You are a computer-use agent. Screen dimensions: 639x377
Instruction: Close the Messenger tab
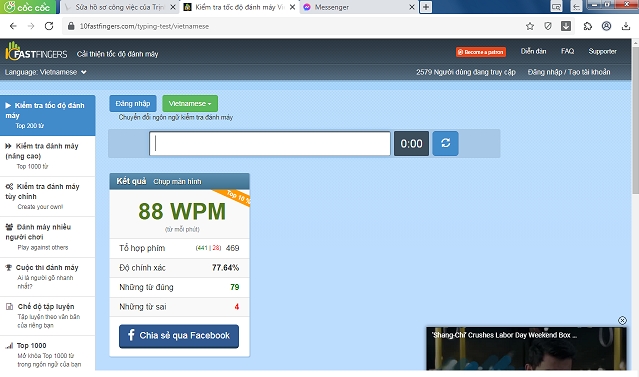(x=412, y=7)
